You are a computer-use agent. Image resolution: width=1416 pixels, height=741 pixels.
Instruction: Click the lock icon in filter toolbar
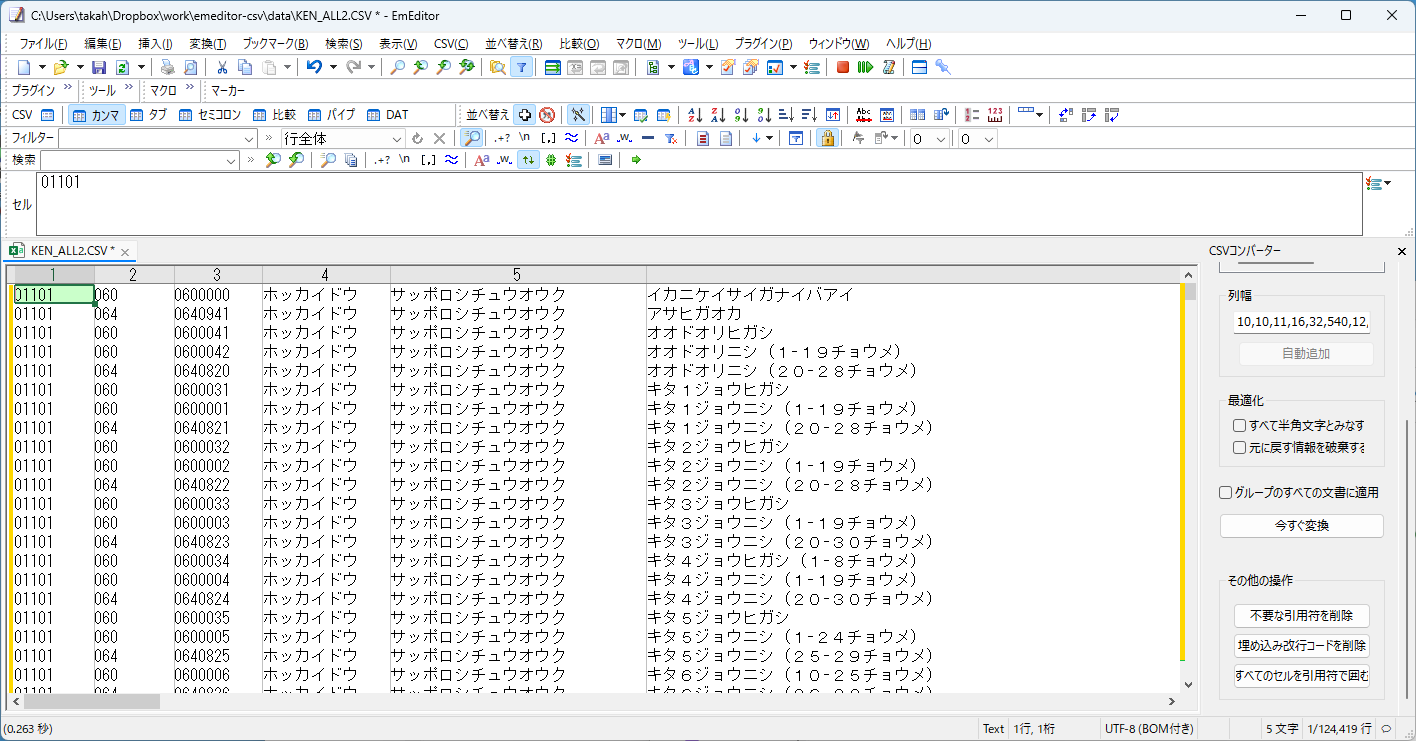coord(826,138)
